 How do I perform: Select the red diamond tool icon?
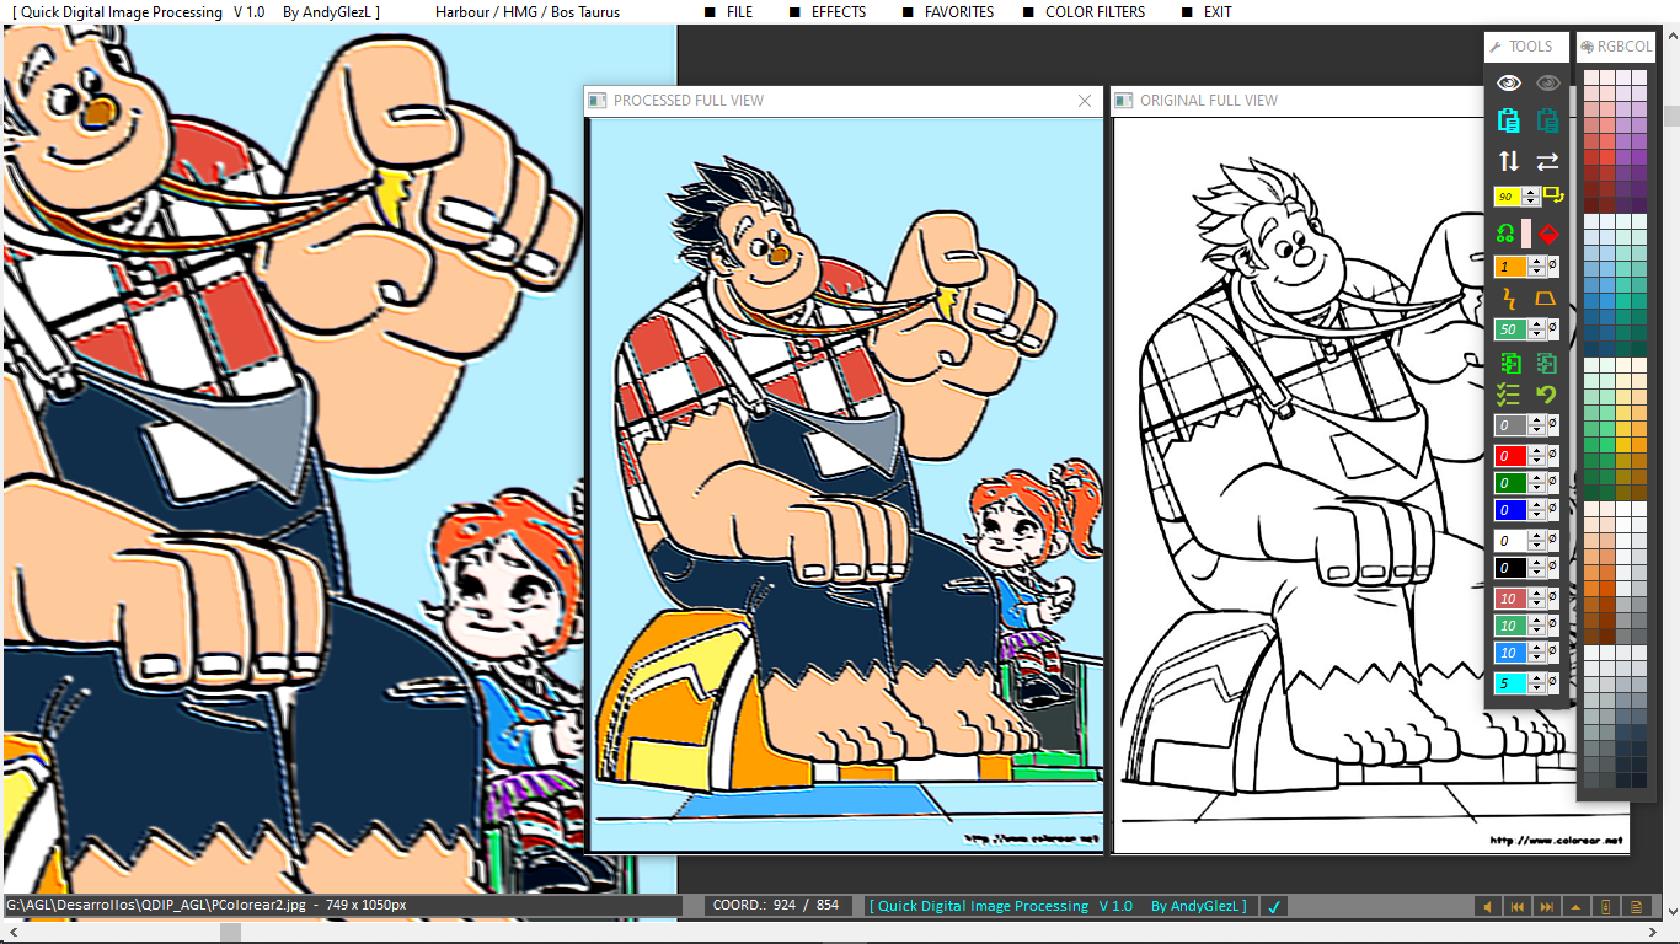1548,235
